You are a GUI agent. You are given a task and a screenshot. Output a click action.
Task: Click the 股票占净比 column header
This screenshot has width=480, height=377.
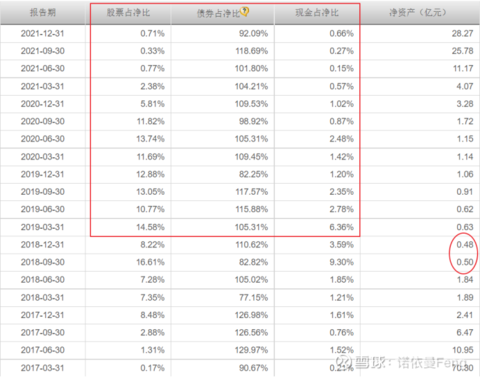[x=128, y=13]
